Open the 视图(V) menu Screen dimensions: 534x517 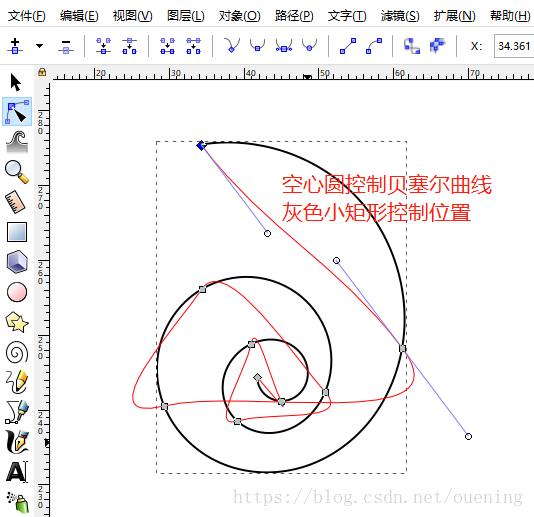pyautogui.click(x=132, y=16)
